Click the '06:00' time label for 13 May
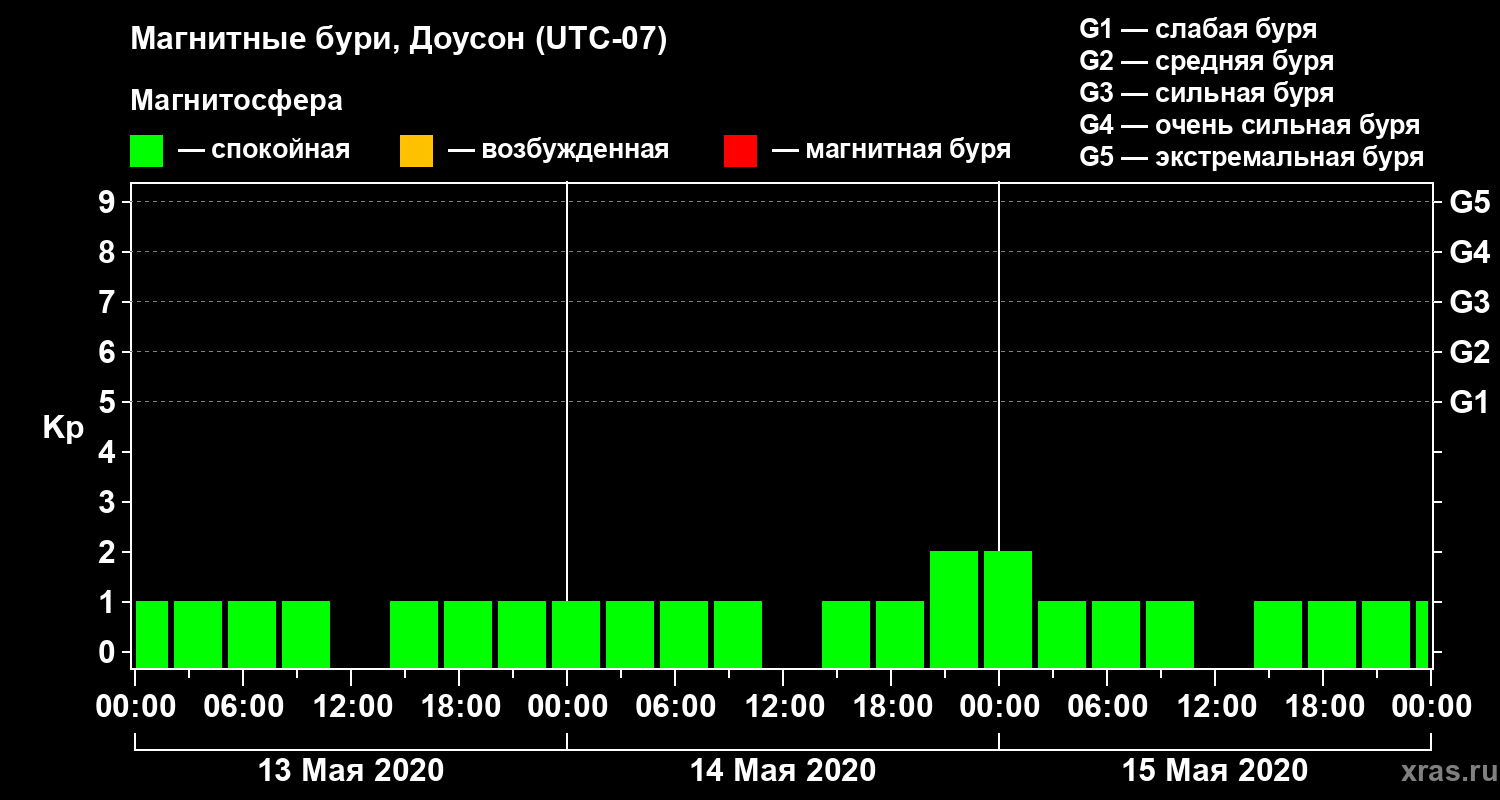Image resolution: width=1500 pixels, height=800 pixels. pyautogui.click(x=243, y=707)
